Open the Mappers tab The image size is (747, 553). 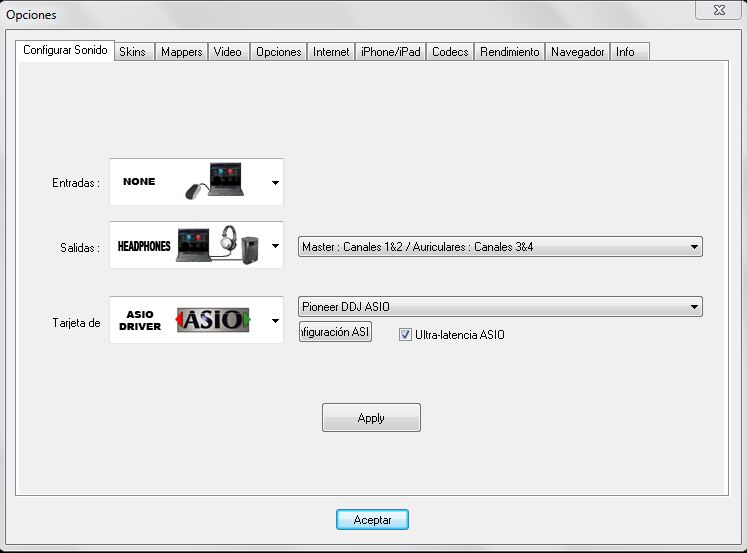[182, 52]
